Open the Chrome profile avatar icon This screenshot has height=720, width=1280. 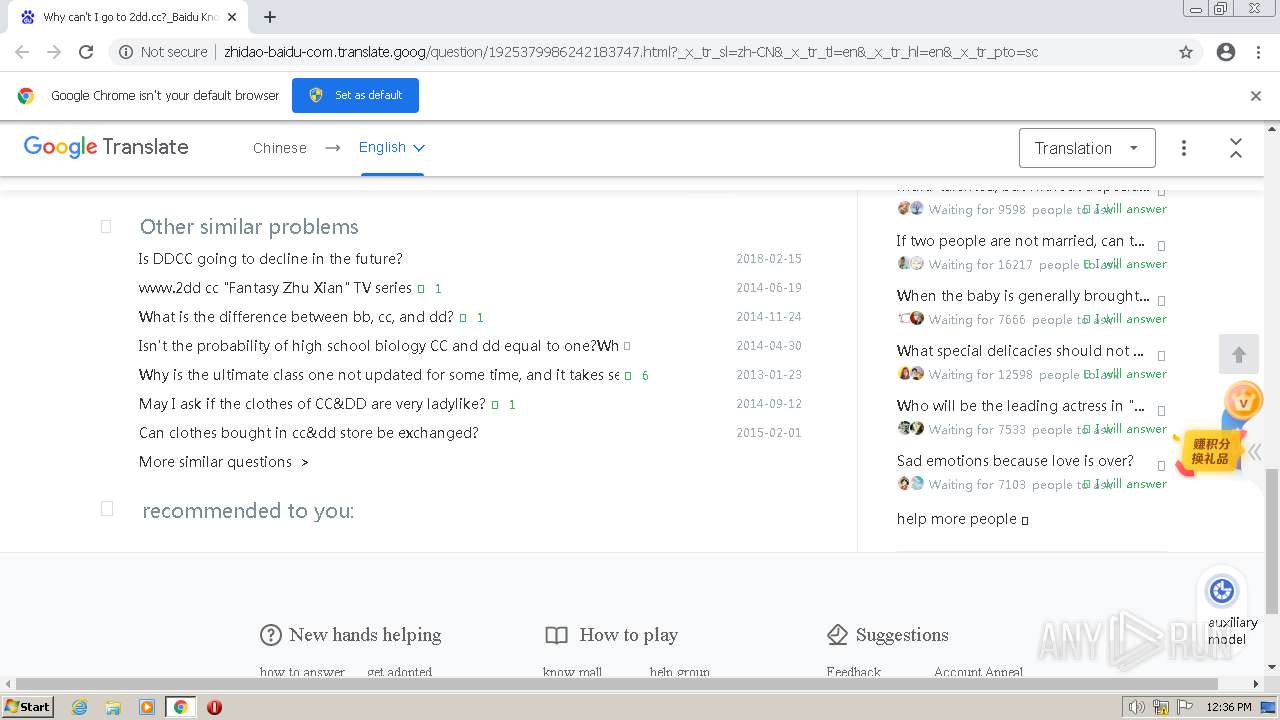click(x=1226, y=52)
